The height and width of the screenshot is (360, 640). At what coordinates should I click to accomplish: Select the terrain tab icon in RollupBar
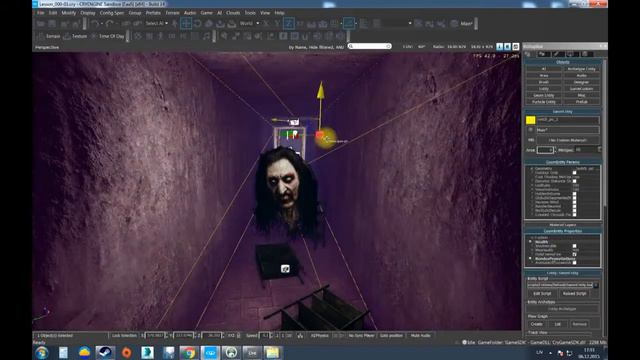click(x=542, y=54)
